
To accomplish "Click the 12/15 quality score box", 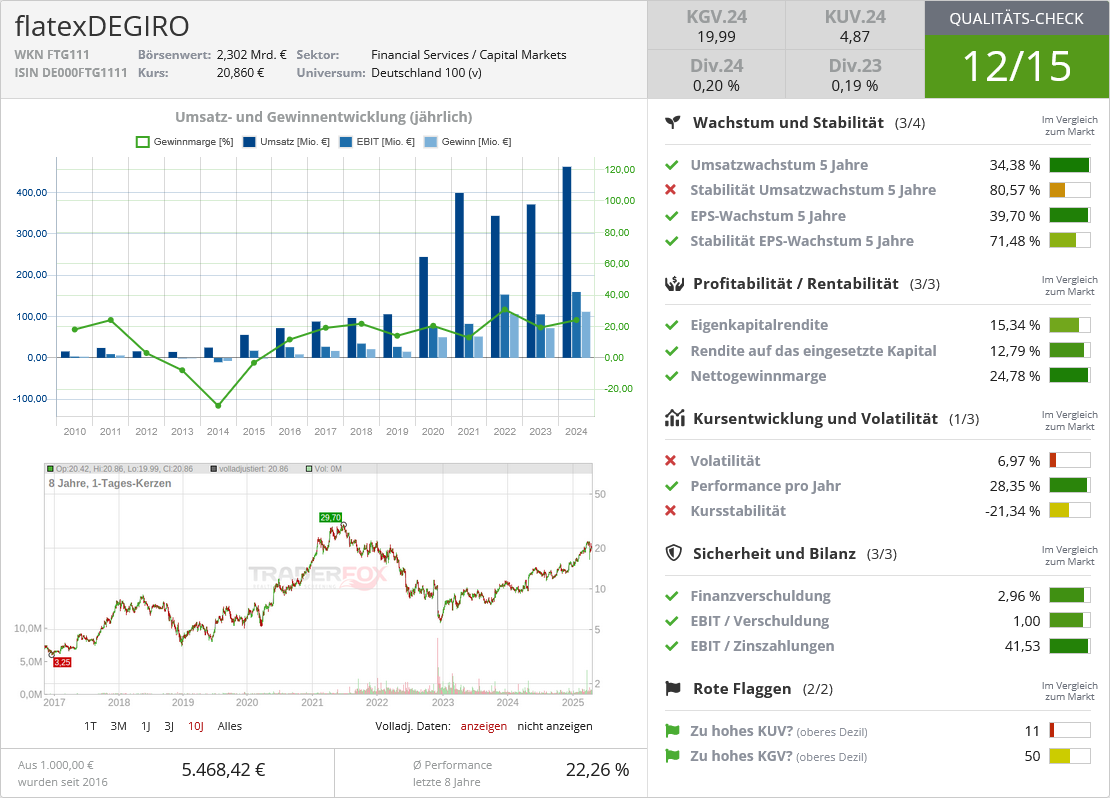I will (1017, 67).
